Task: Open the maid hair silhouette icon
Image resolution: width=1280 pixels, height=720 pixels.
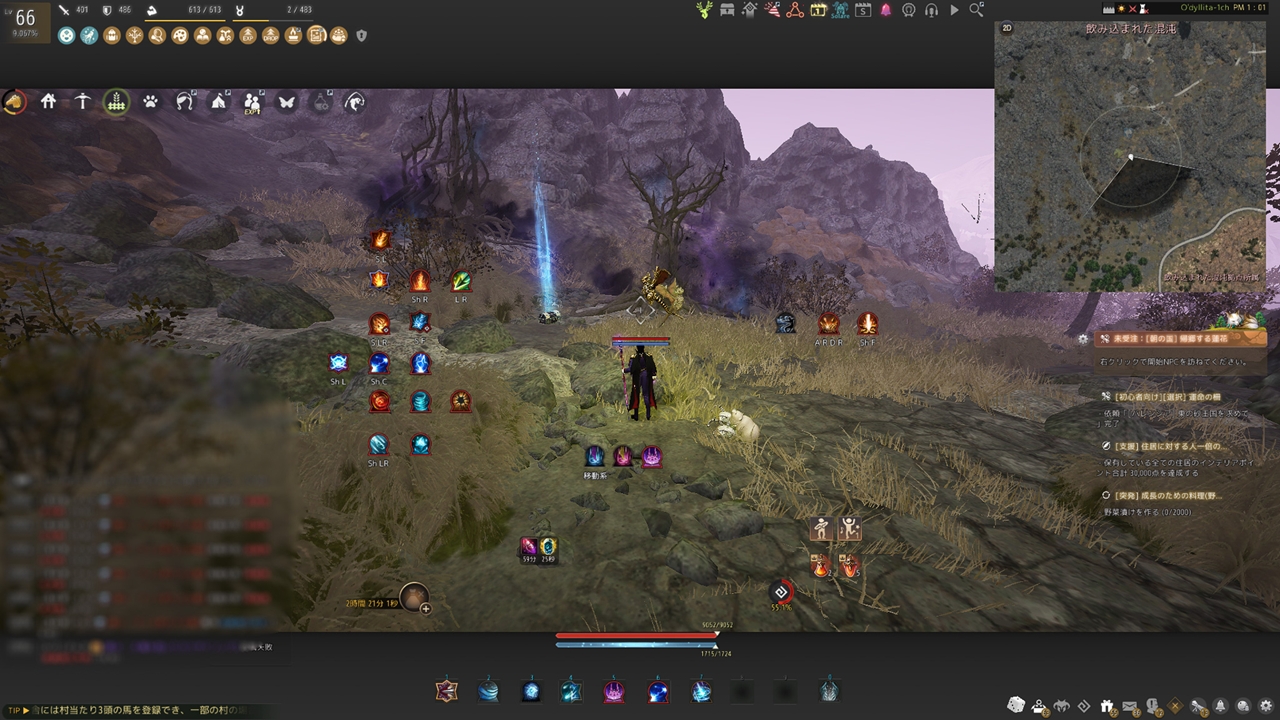Action: (184, 101)
